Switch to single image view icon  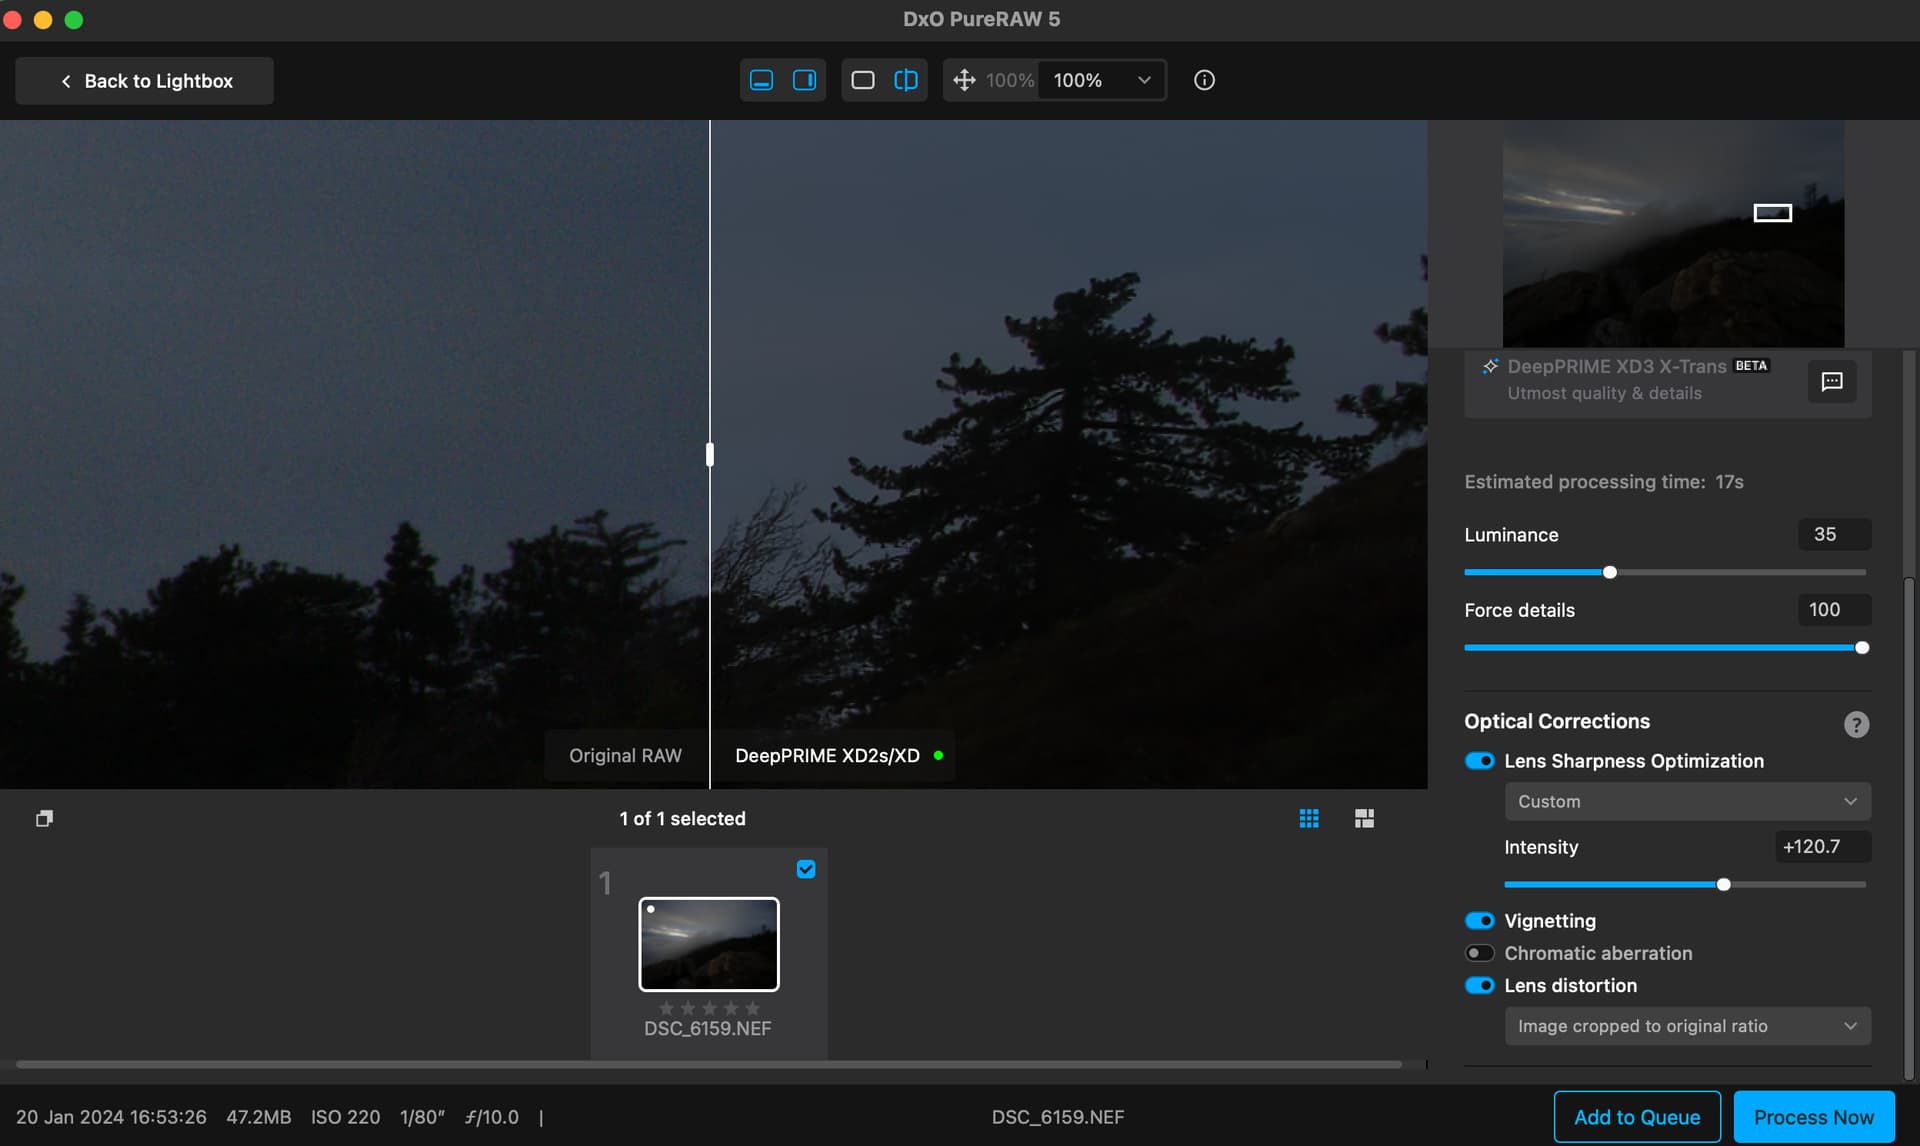tap(862, 80)
